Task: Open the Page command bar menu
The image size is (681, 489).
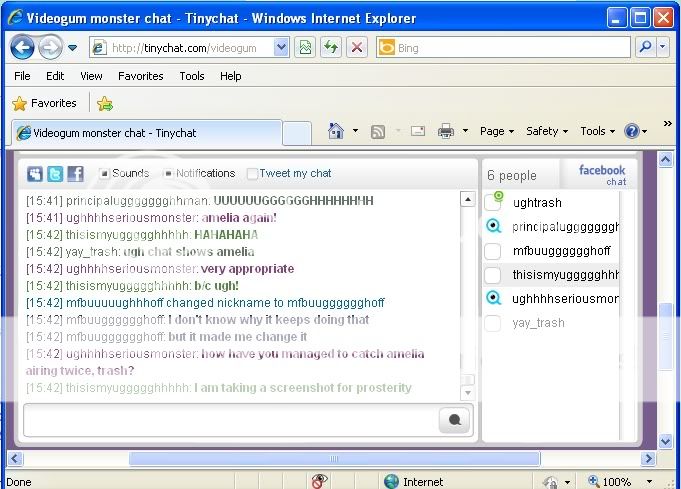Action: pos(497,131)
